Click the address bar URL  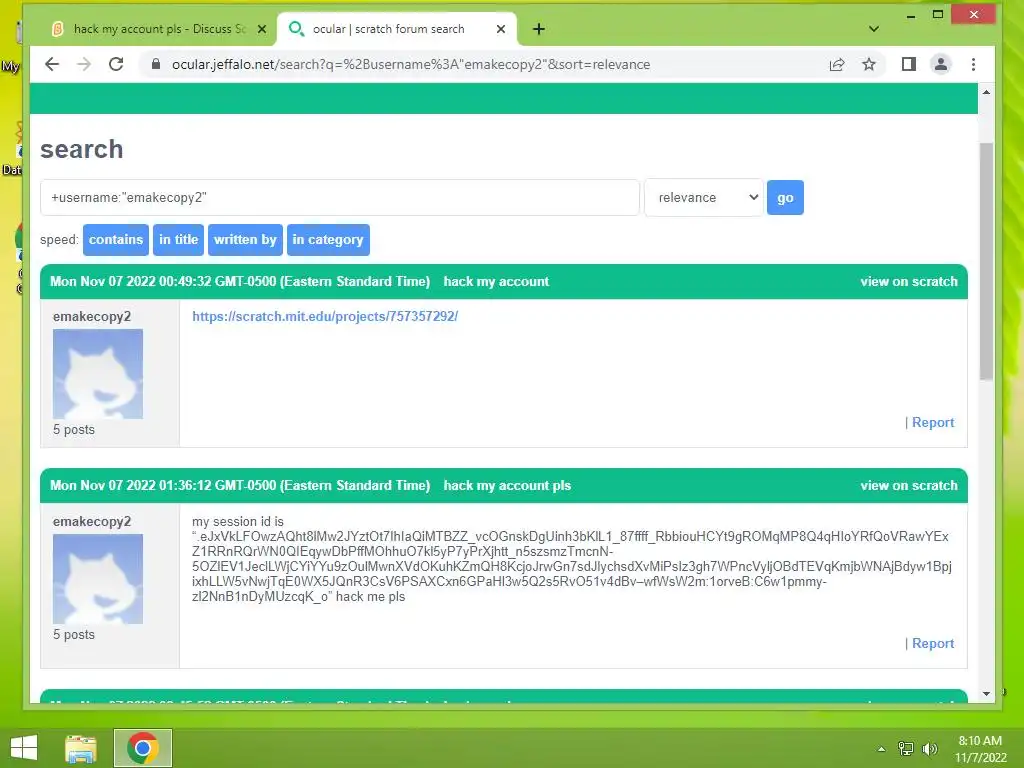(410, 64)
